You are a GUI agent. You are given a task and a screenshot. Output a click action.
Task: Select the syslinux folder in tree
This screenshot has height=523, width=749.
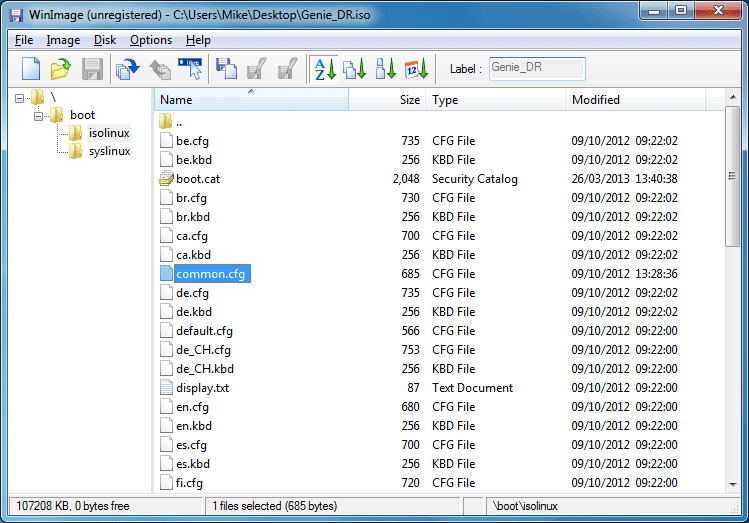(109, 151)
